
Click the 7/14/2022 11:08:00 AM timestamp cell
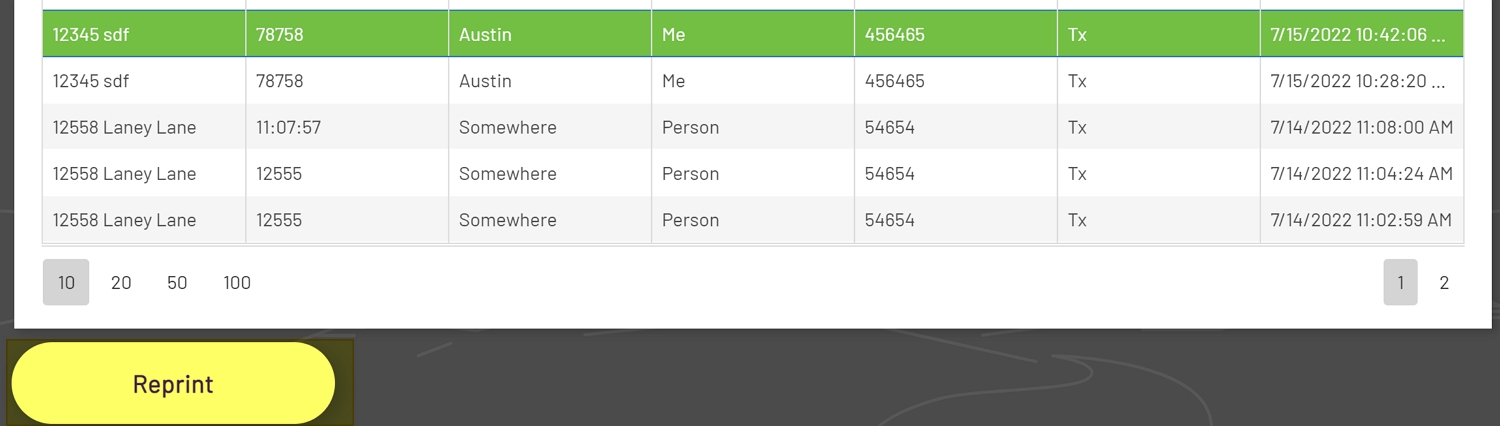tap(1361, 128)
